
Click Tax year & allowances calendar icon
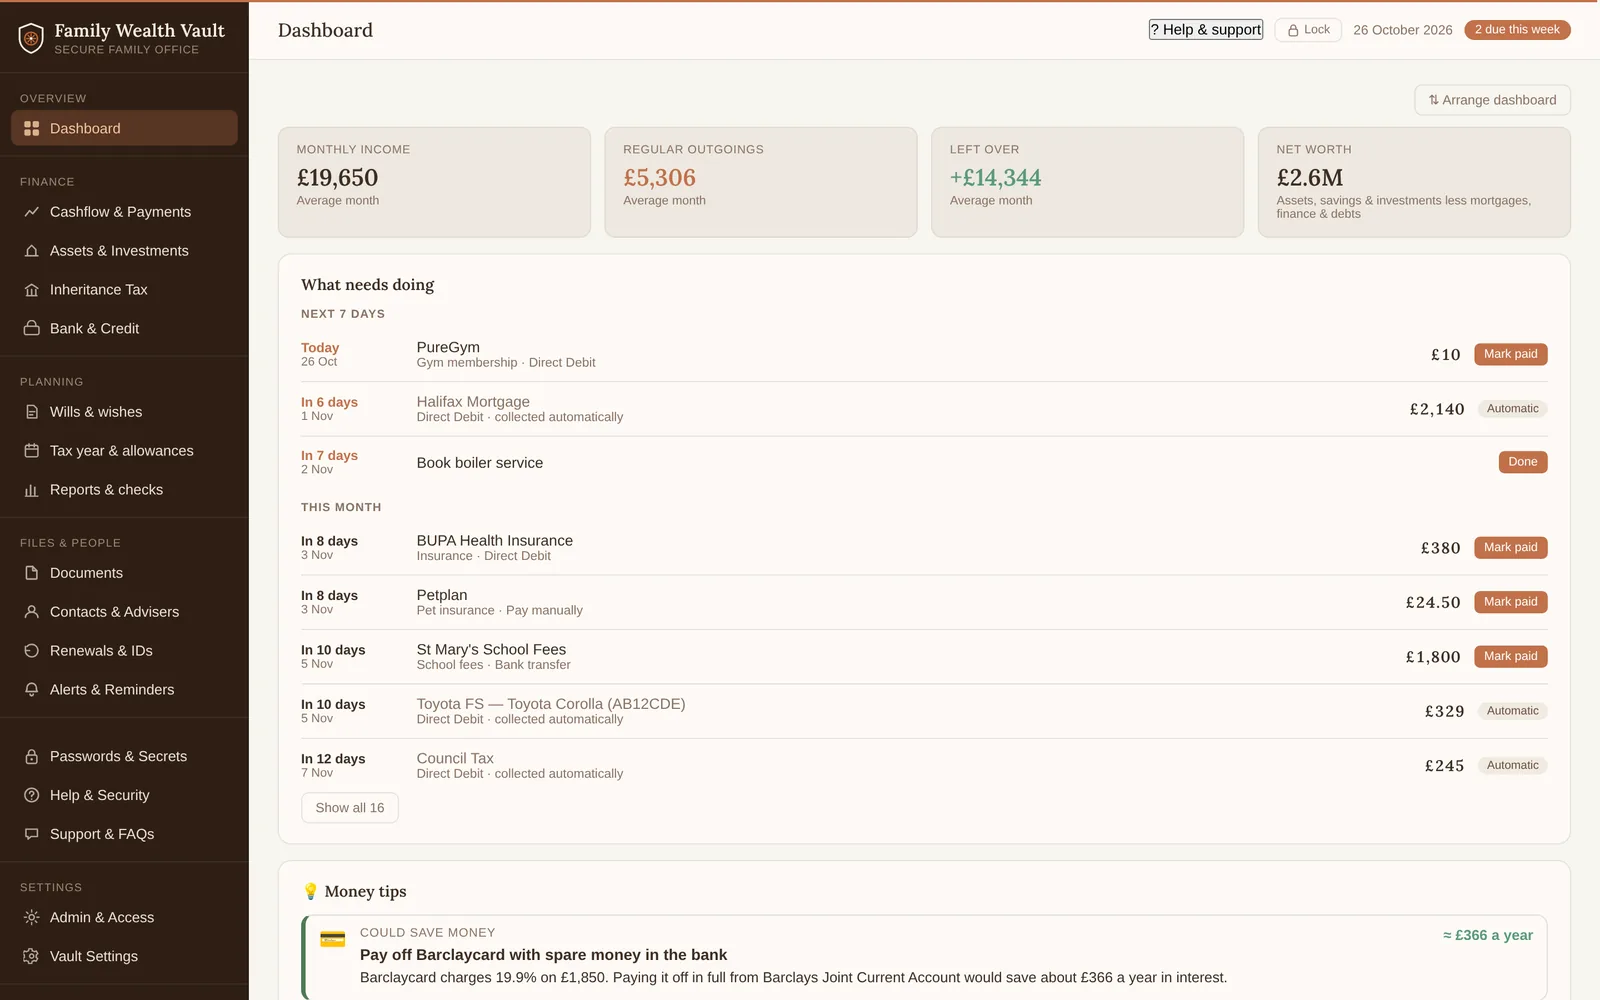[x=31, y=451]
